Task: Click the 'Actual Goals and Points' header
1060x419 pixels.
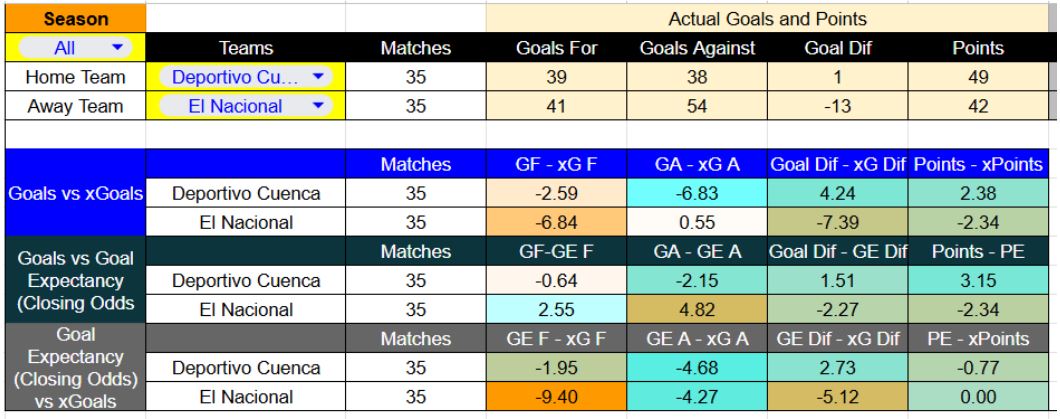Action: click(x=769, y=18)
